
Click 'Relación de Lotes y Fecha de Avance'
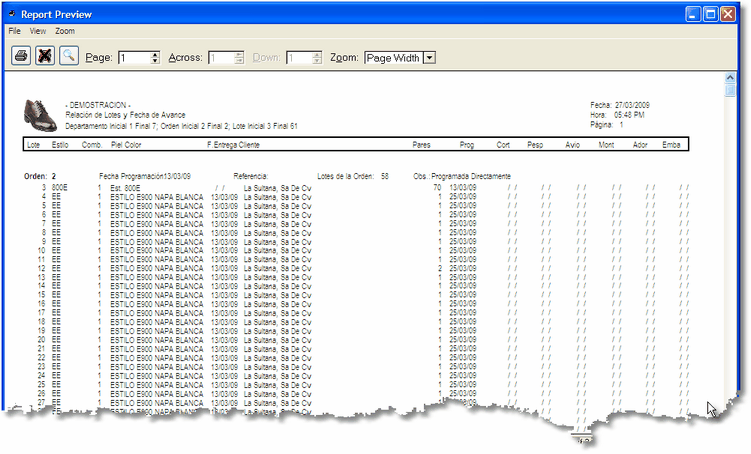(x=125, y=115)
